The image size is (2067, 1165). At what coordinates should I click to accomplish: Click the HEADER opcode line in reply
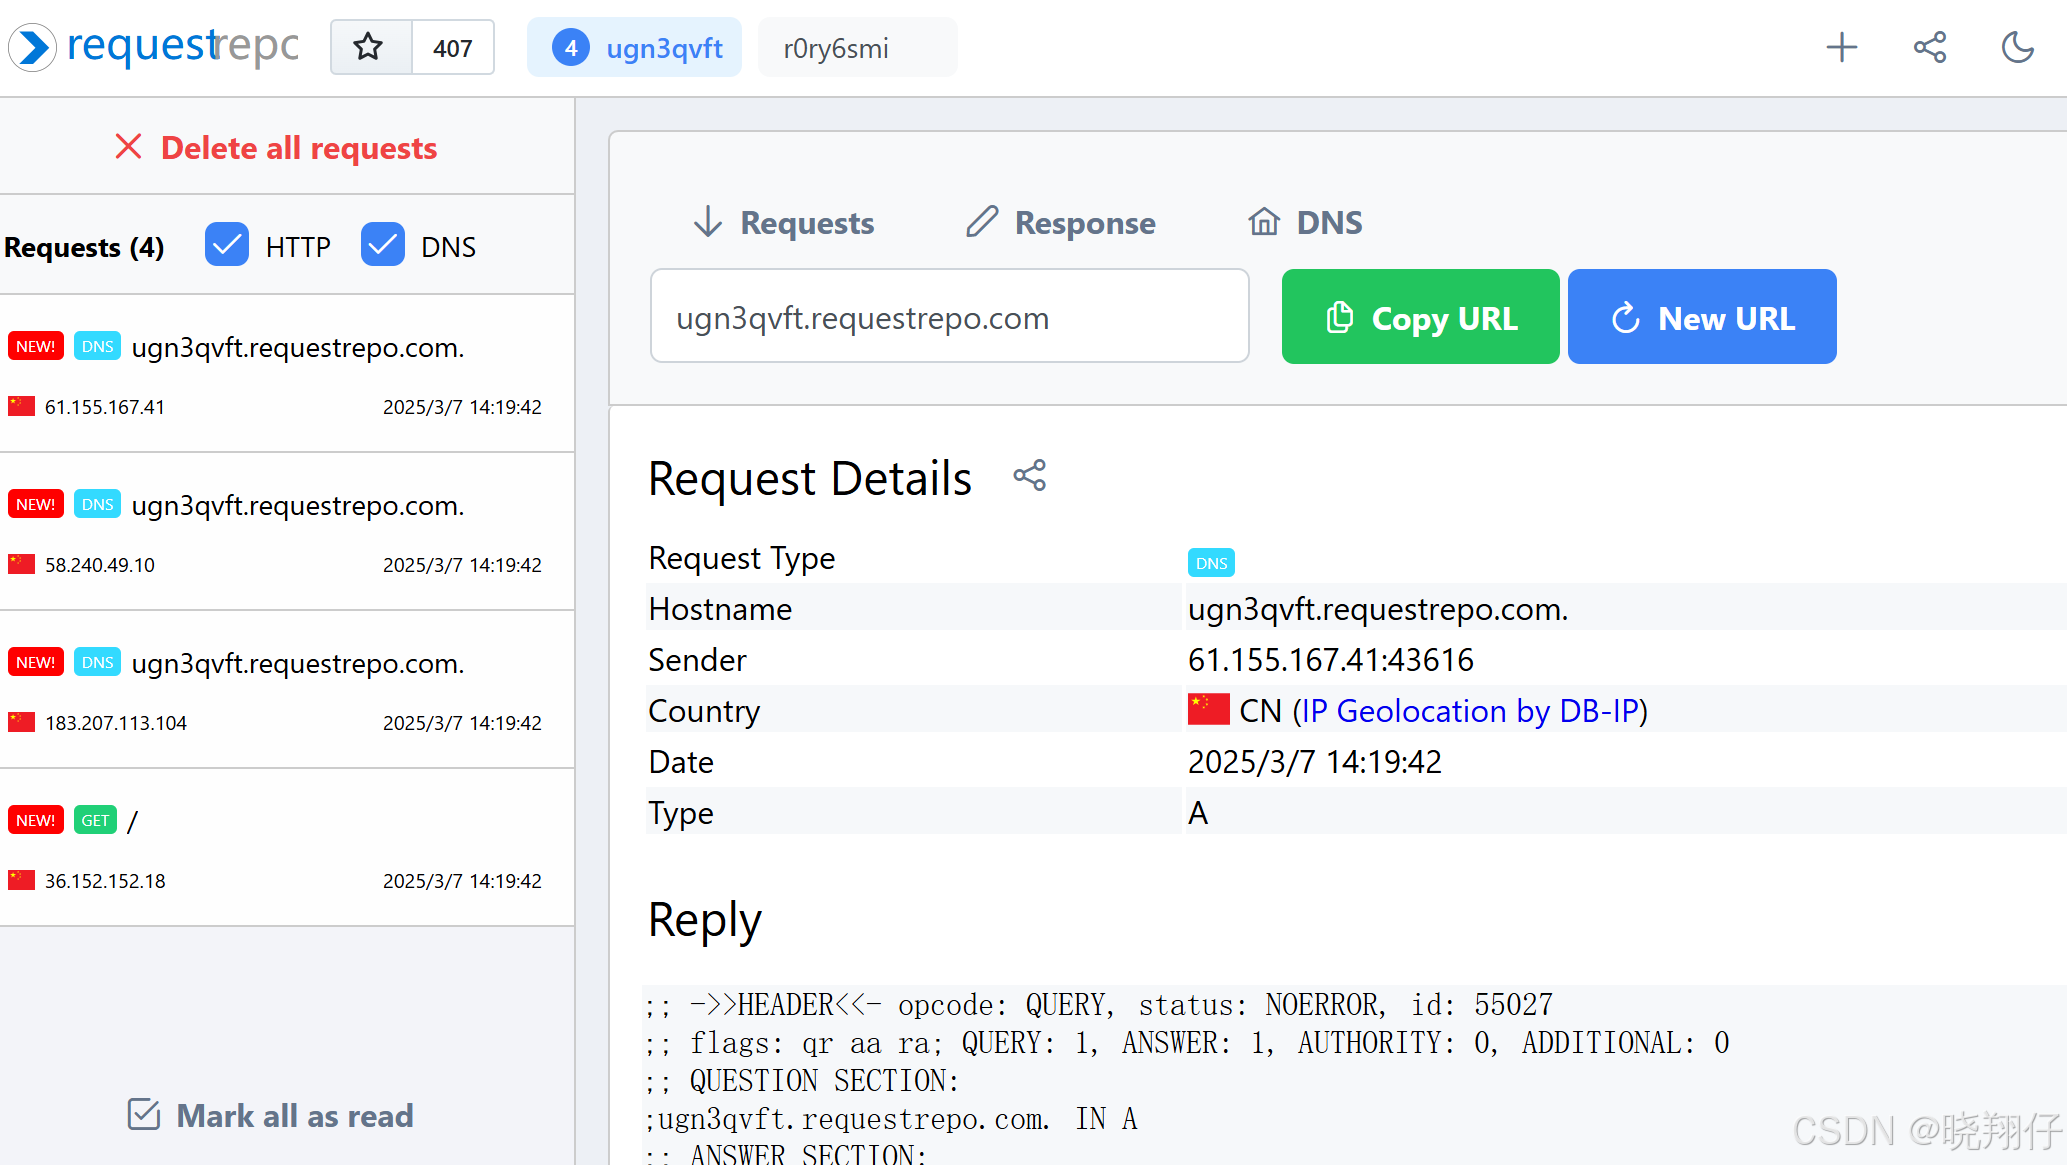[x=1099, y=1005]
